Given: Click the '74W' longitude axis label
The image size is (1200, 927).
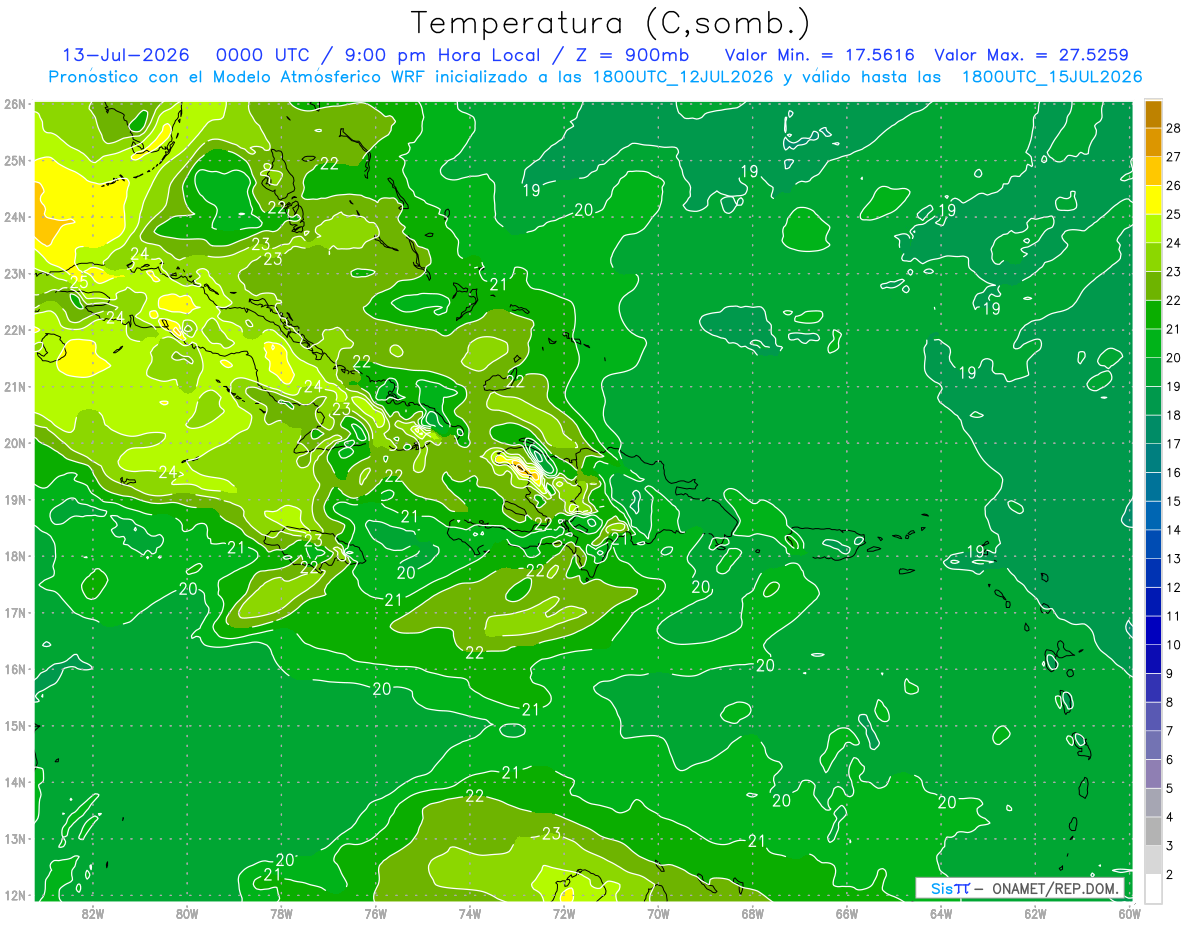Looking at the screenshot, I should [x=469, y=913].
